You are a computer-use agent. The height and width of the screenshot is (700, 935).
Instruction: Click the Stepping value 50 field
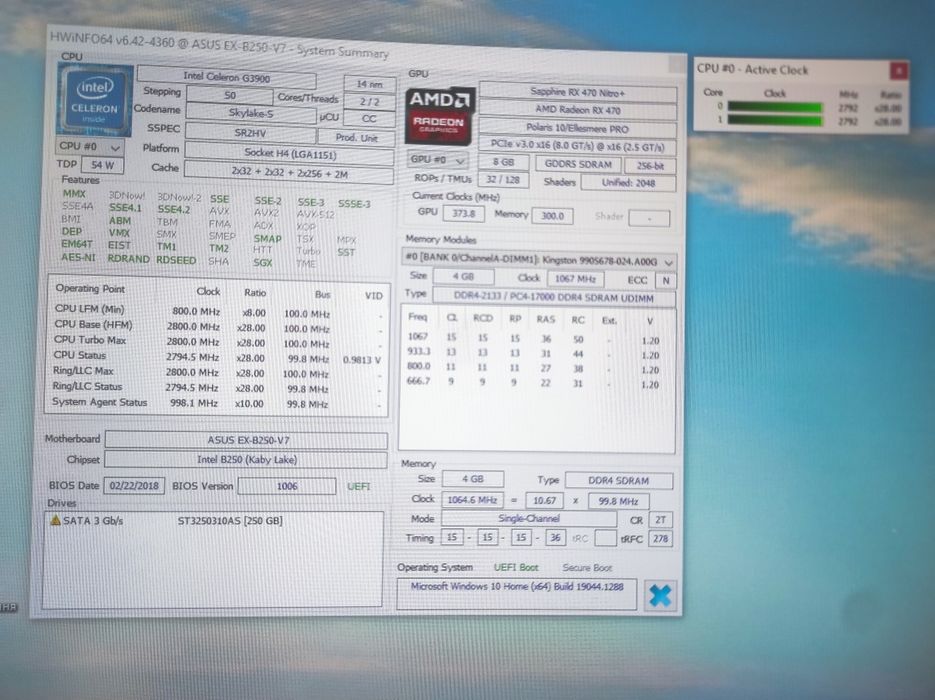(230, 95)
